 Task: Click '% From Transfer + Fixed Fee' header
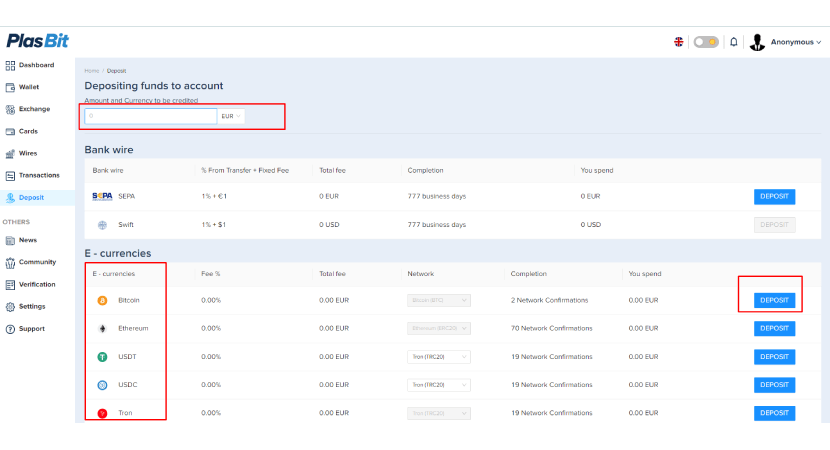(245, 170)
